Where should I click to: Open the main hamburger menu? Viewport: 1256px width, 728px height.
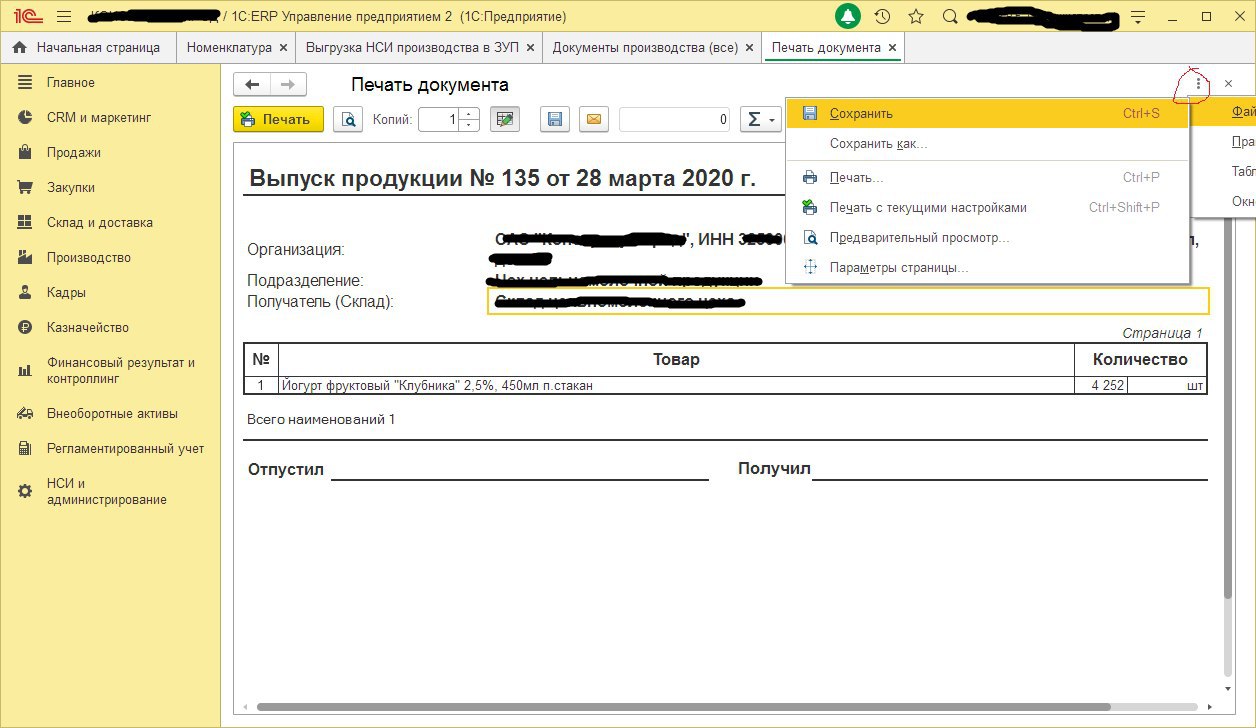pyautogui.click(x=64, y=16)
